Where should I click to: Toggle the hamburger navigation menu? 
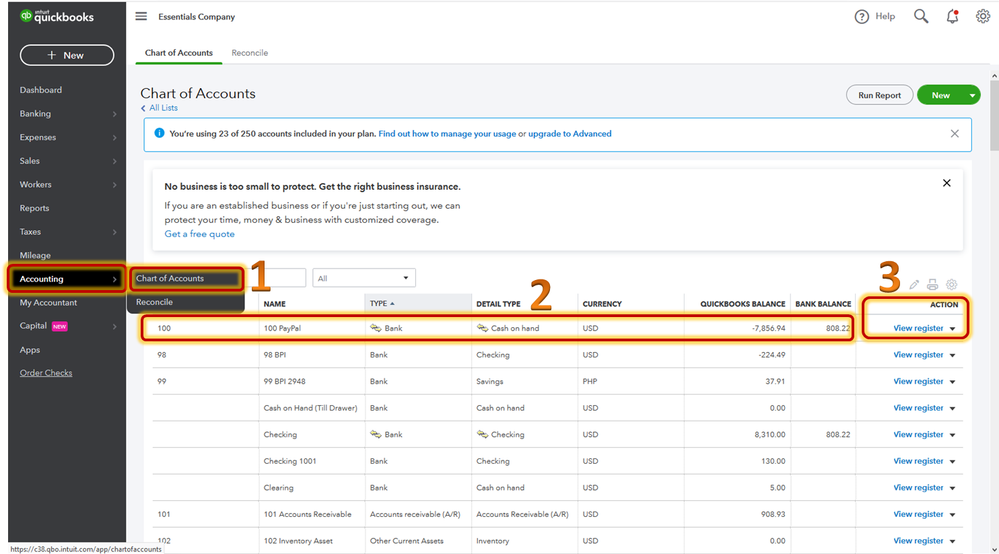pos(141,16)
